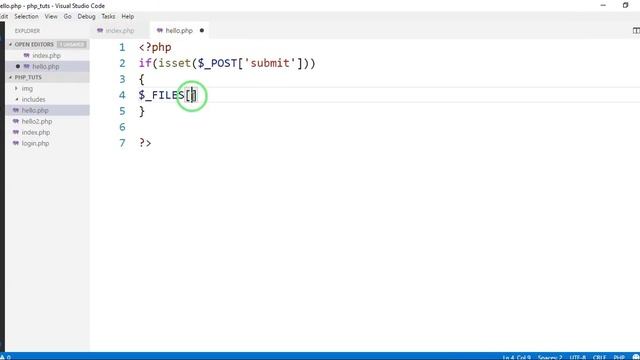The image size is (640, 360).
Task: Click the errors and warnings indicator in status bar
Action: 5,357
